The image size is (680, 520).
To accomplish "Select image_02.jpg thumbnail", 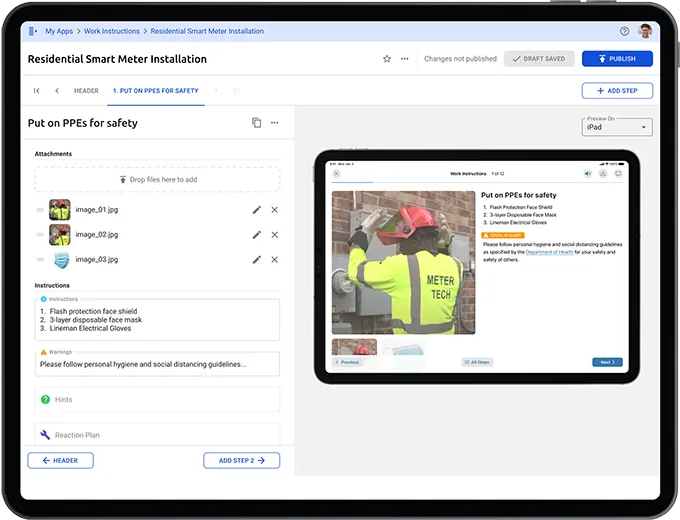I will click(60, 235).
